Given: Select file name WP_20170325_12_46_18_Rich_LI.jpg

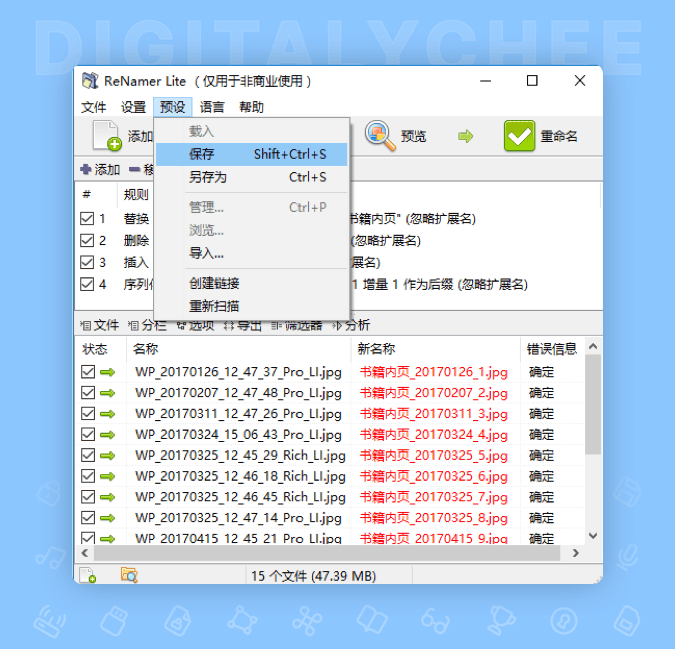Looking at the screenshot, I should pos(240,476).
